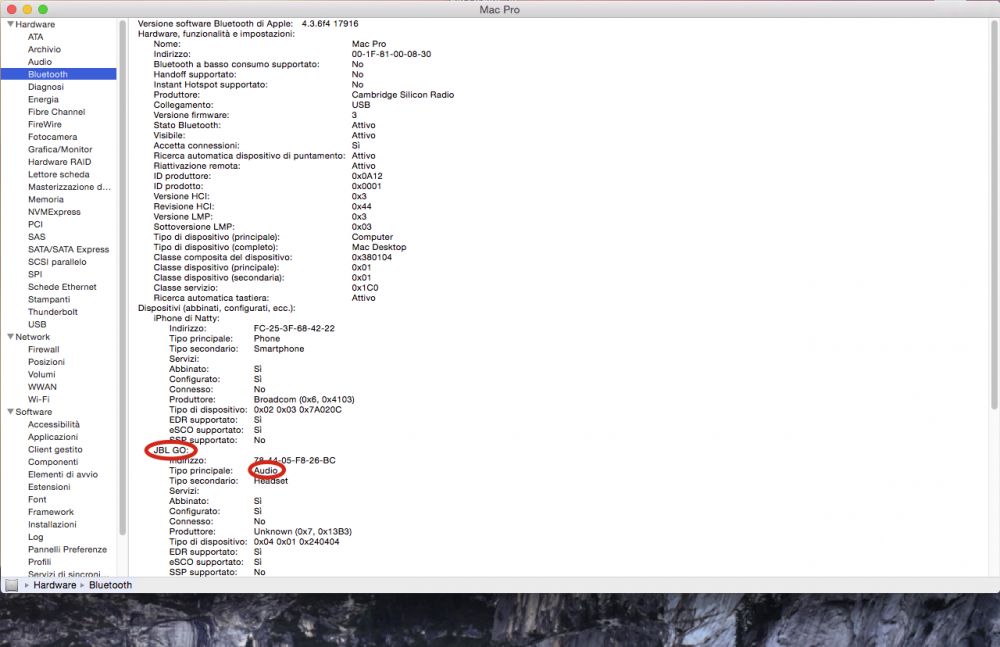Collapse the Software section triangle
This screenshot has width=1000, height=647.
click(x=10, y=412)
